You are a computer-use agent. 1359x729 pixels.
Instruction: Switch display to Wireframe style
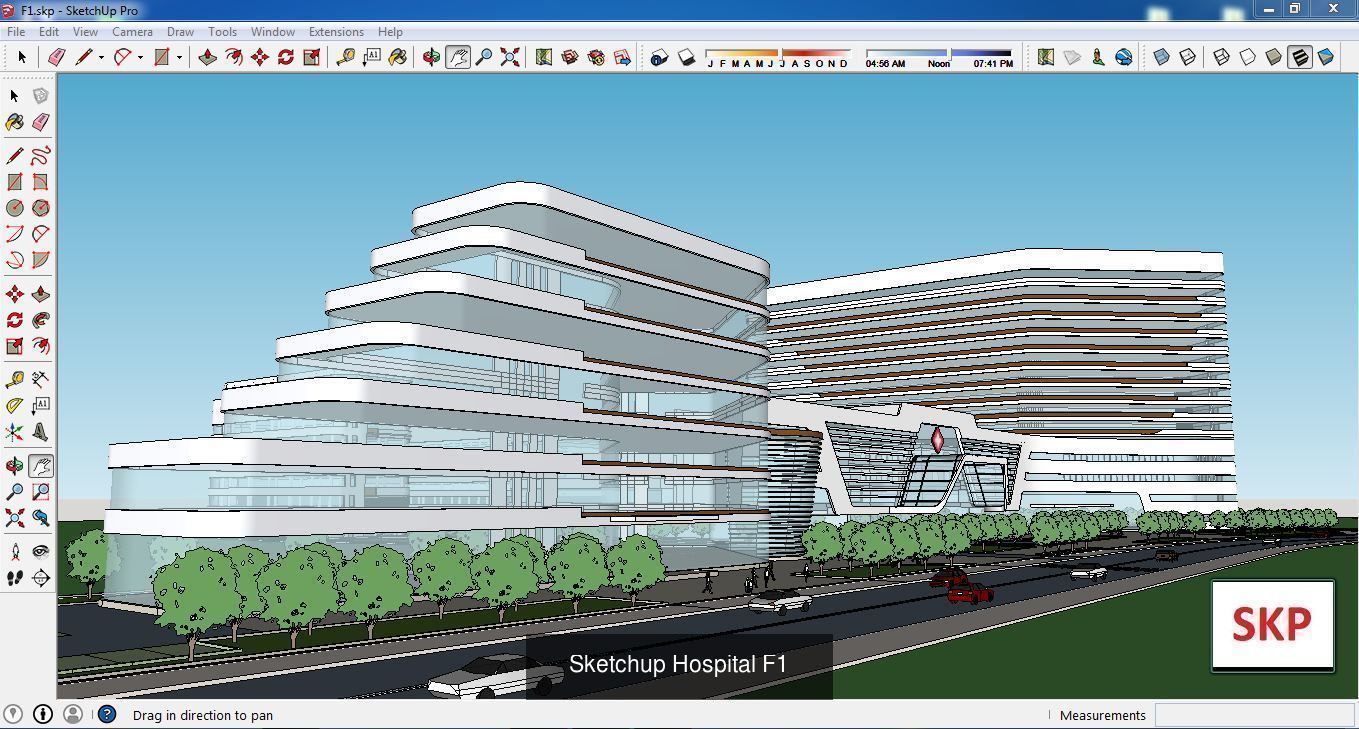click(1221, 57)
